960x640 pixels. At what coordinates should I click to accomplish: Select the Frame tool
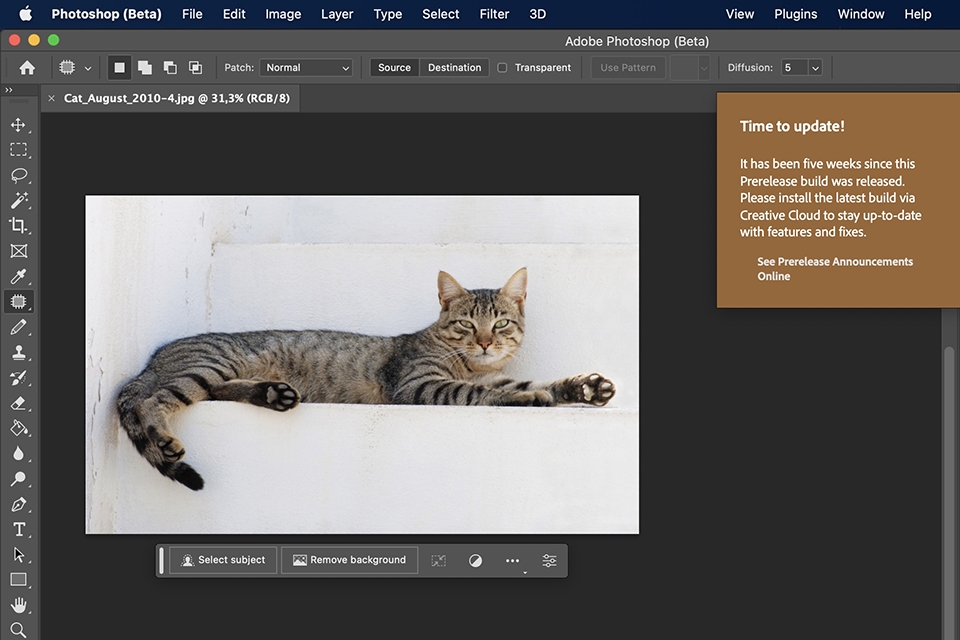point(18,251)
